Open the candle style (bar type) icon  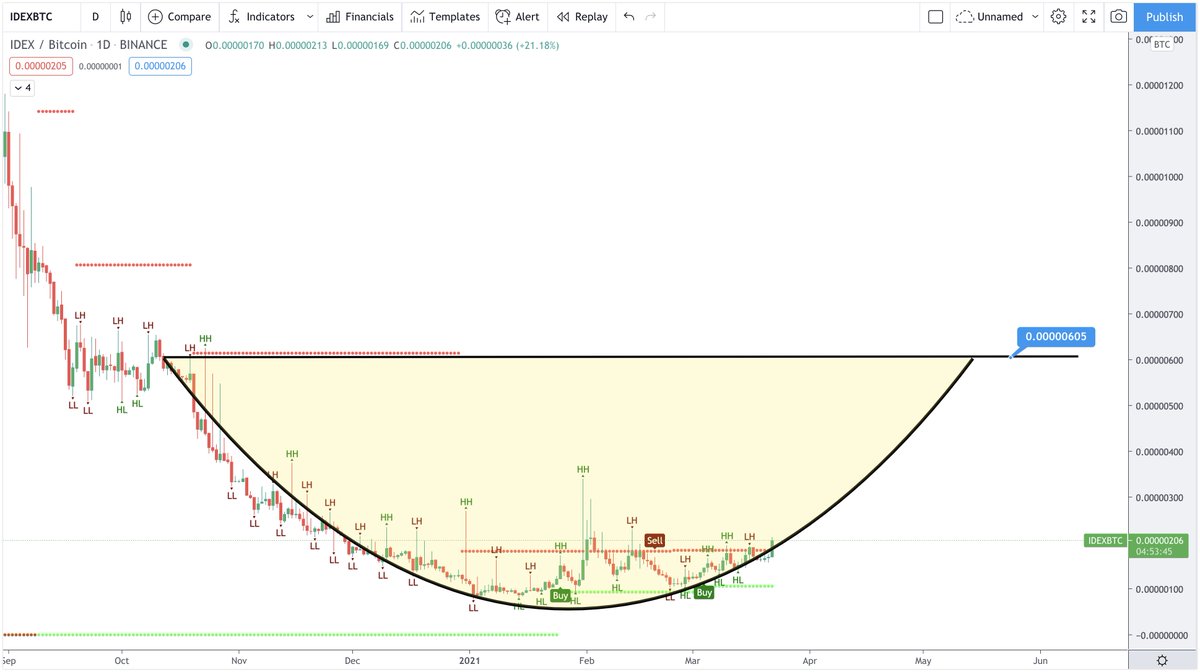[124, 16]
